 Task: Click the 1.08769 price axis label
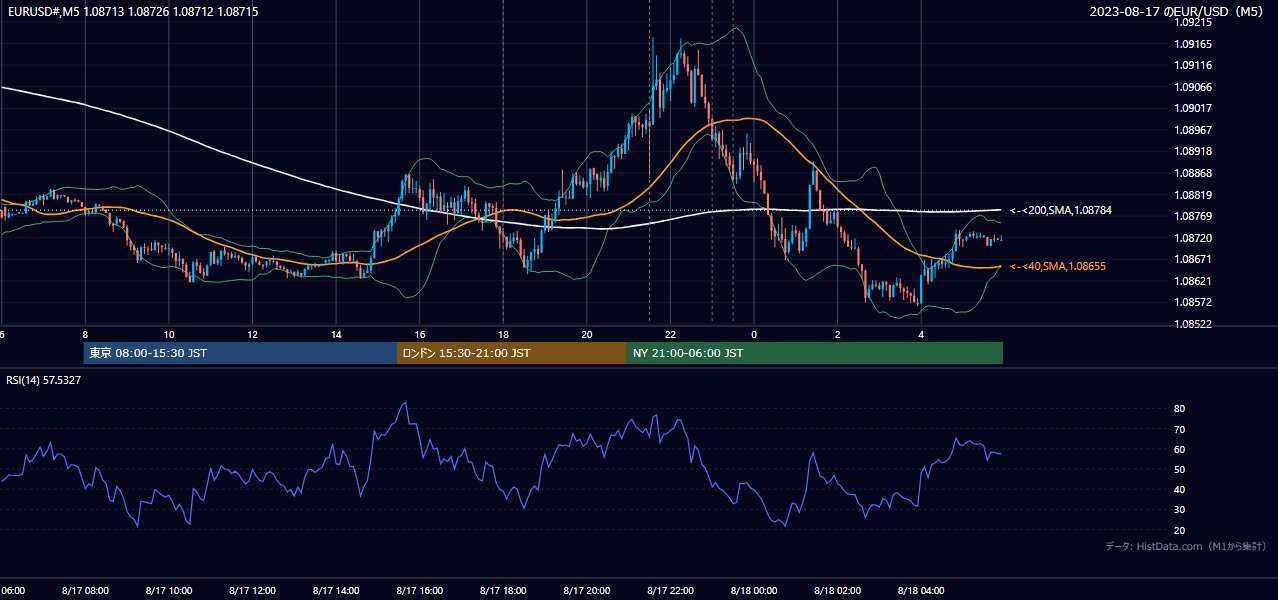(x=1193, y=216)
